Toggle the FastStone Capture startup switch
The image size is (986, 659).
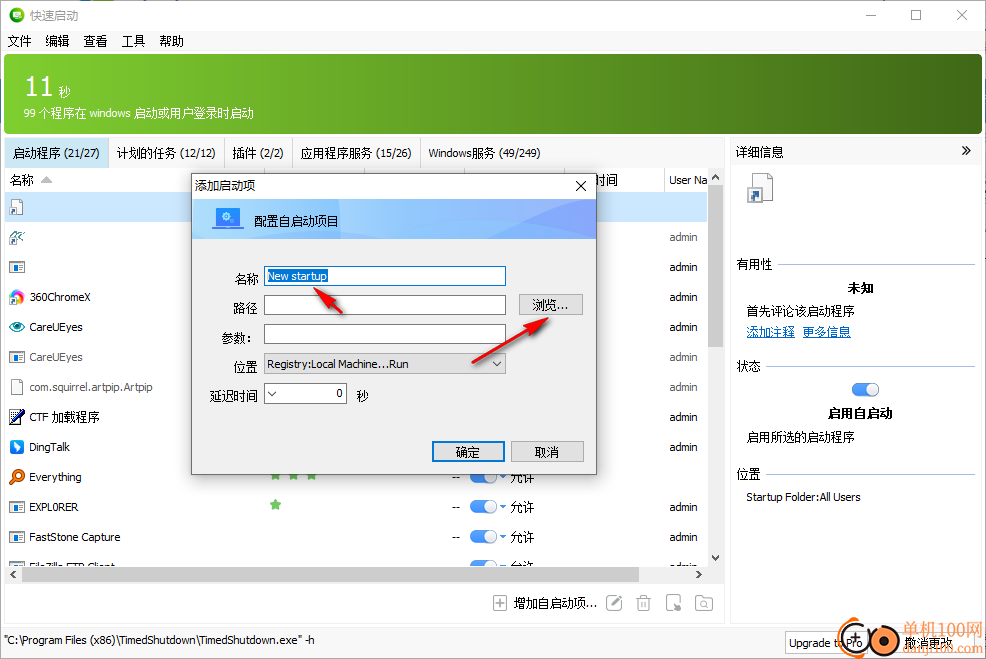pyautogui.click(x=483, y=536)
